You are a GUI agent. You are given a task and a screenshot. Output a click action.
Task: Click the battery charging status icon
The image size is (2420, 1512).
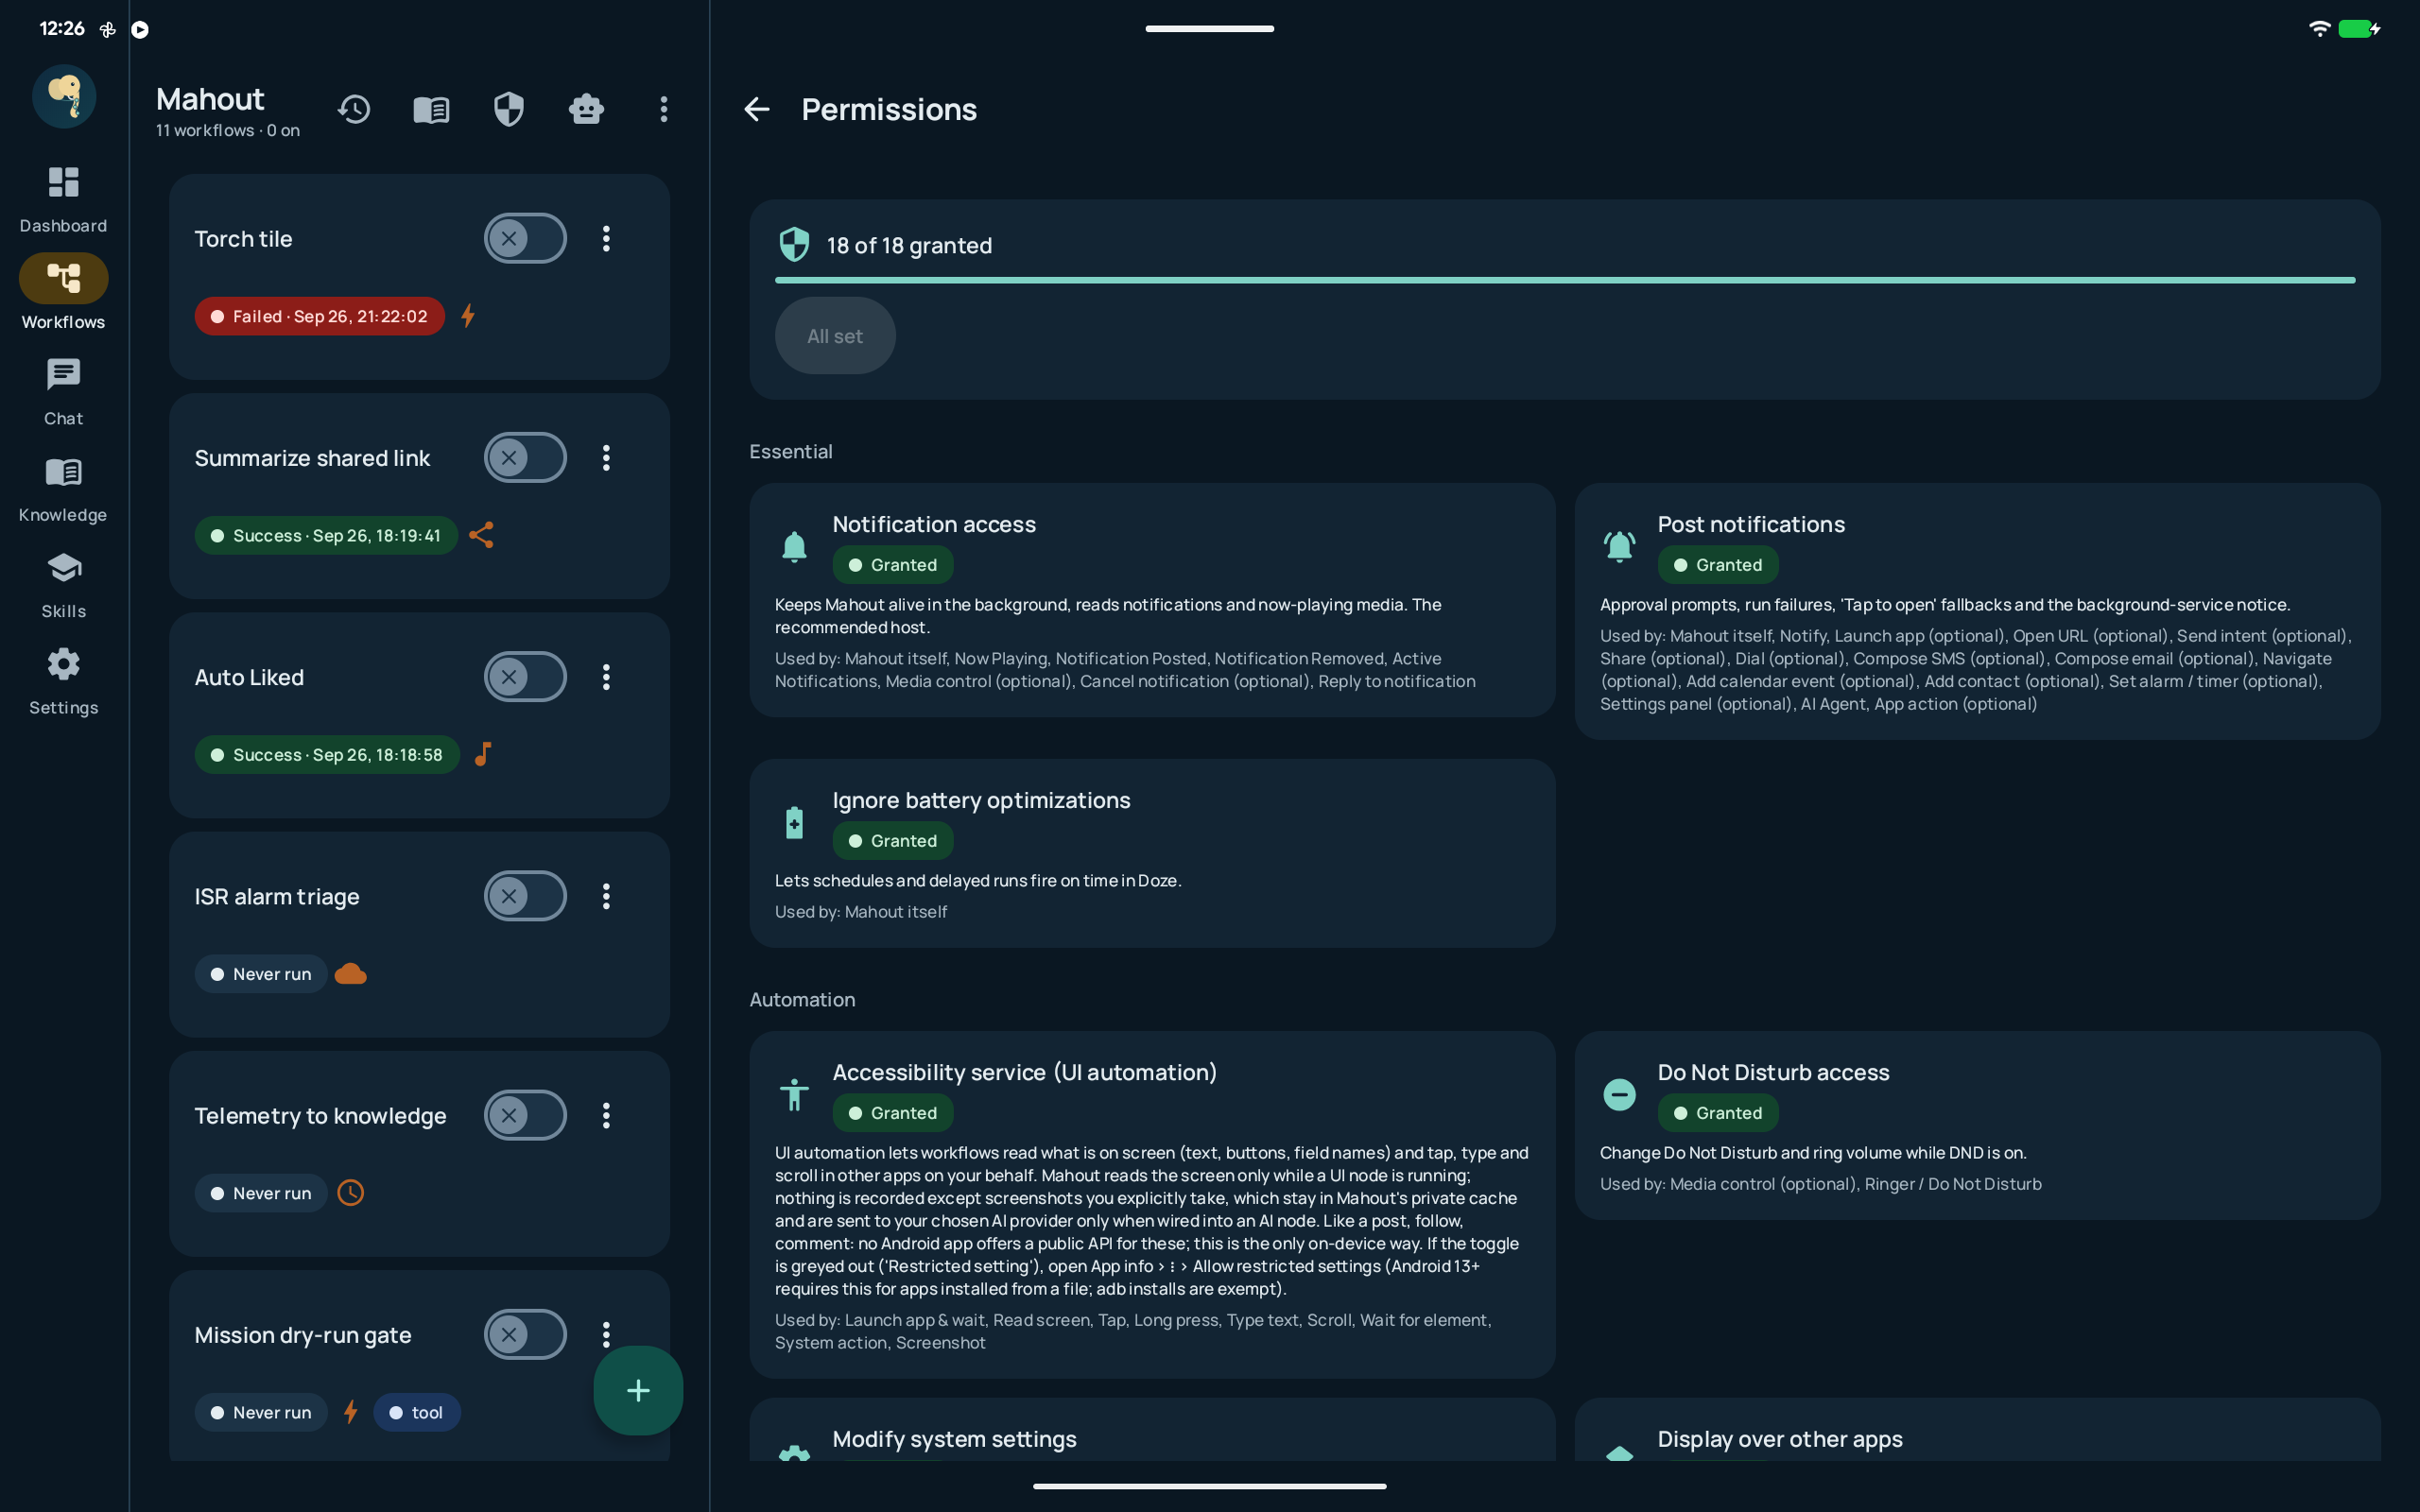point(2360,29)
